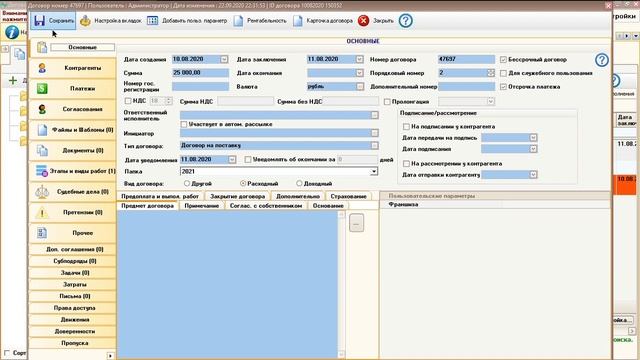Open Дата отправки контрагенту dropdown
The image size is (640, 360).
[x=533, y=175]
